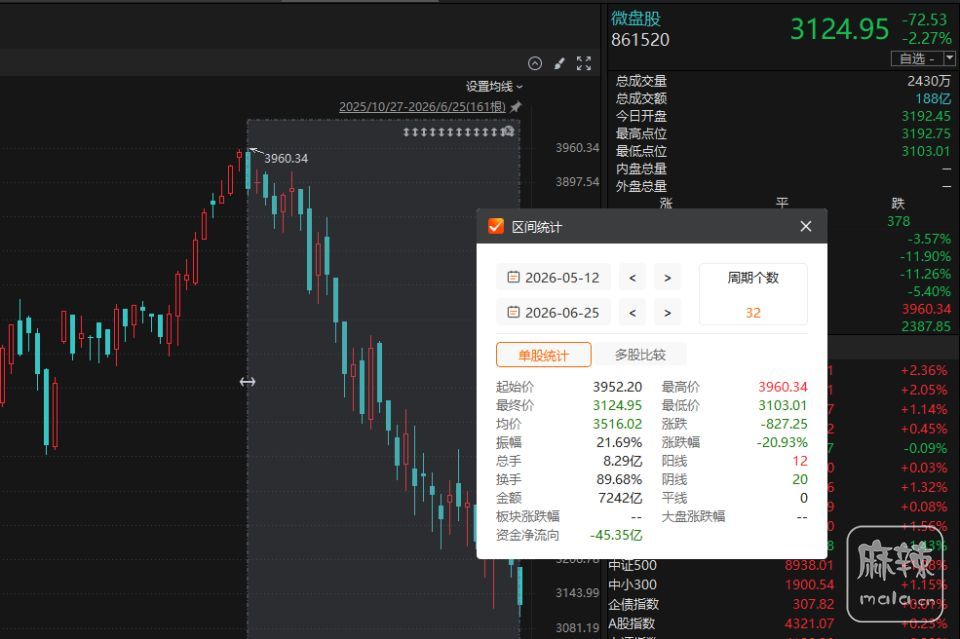Click the 起始价 value 3952.20
This screenshot has width=960, height=639.
click(617, 387)
